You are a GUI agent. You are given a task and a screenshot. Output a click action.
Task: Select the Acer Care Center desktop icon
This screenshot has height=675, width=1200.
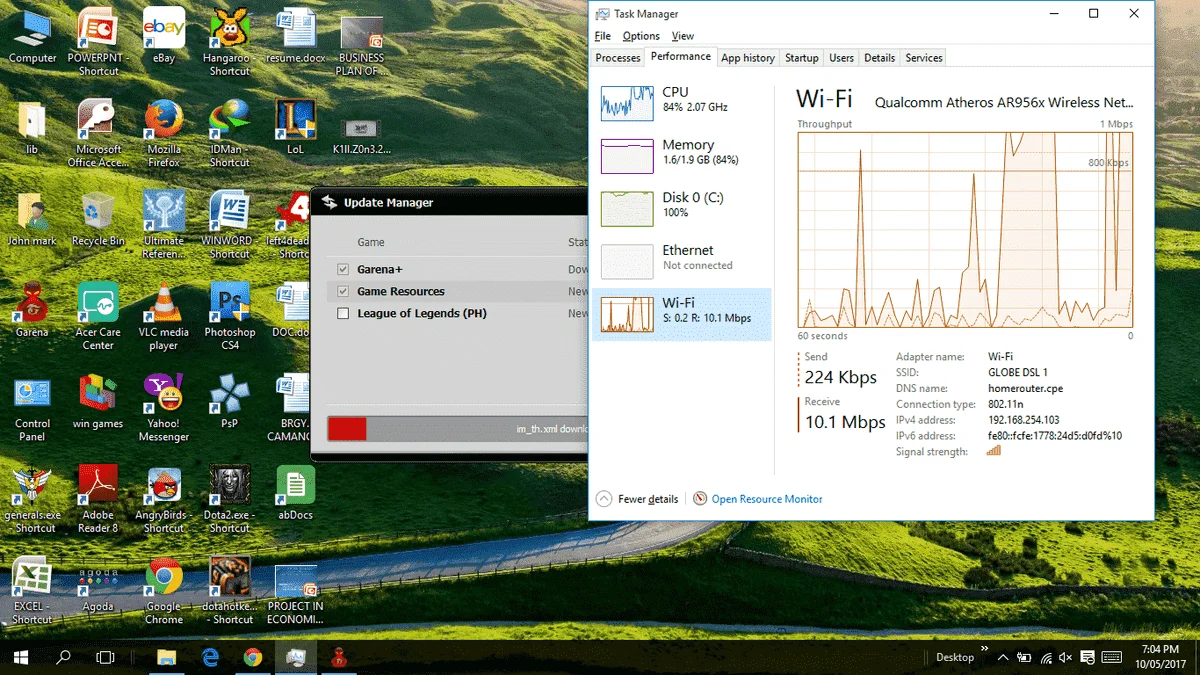click(98, 315)
